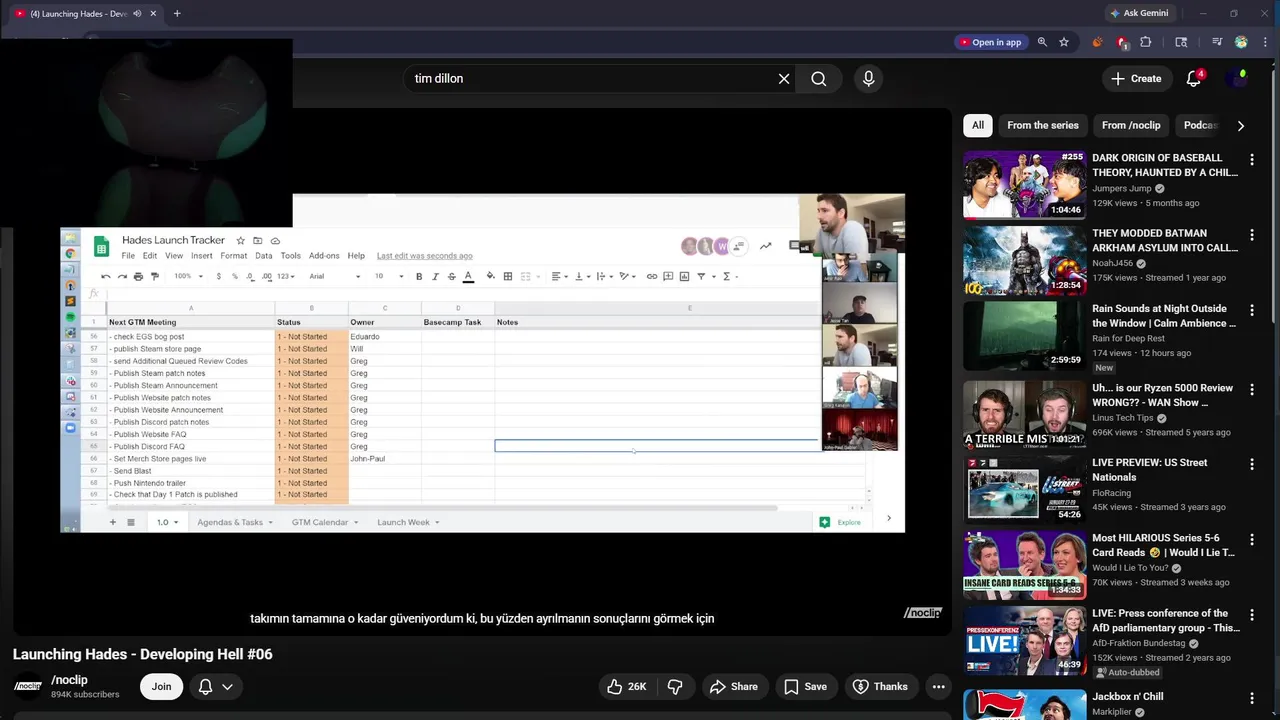
Task: Click the Thanks button
Action: point(880,686)
